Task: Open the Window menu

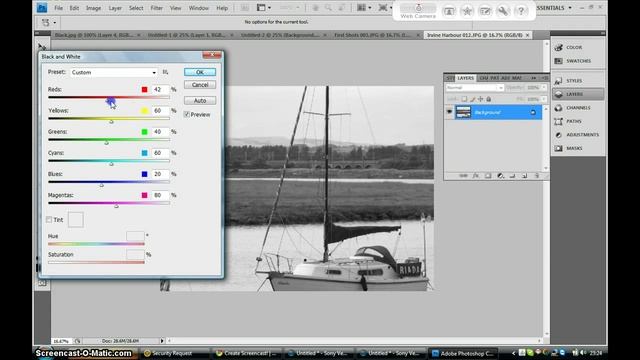Action: 199,8
